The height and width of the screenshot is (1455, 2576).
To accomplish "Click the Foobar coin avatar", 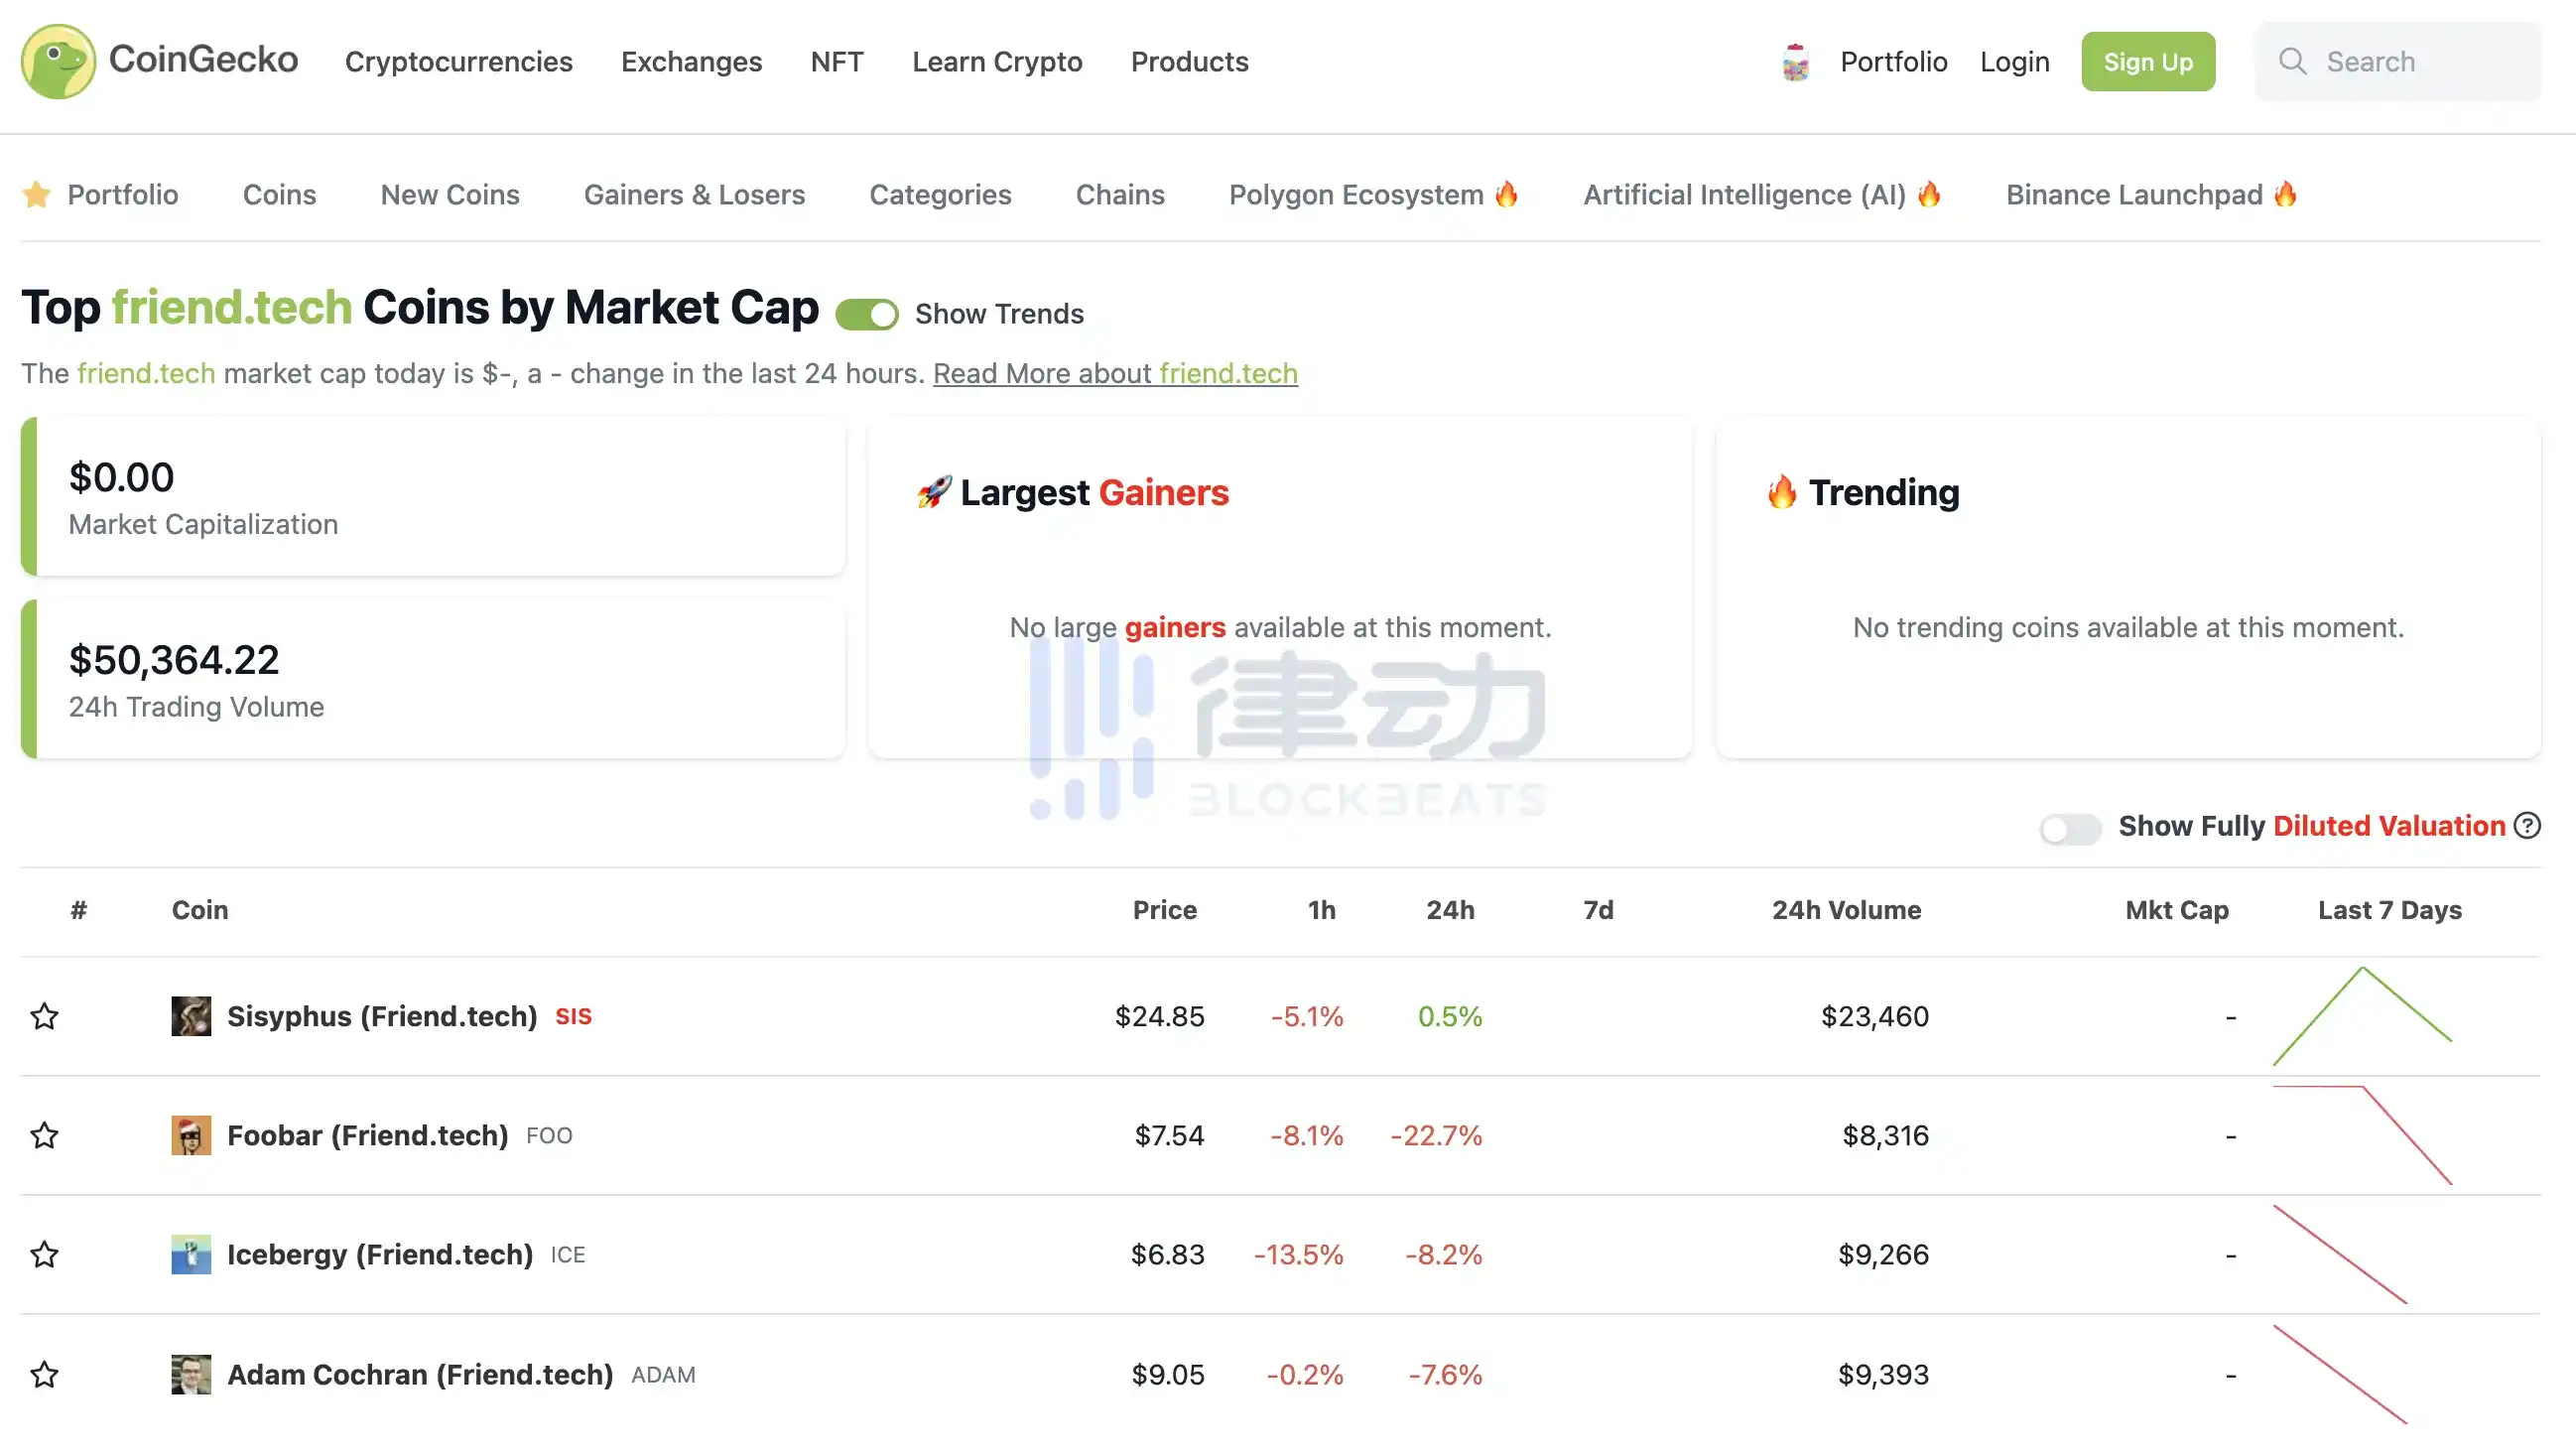I will [191, 1135].
